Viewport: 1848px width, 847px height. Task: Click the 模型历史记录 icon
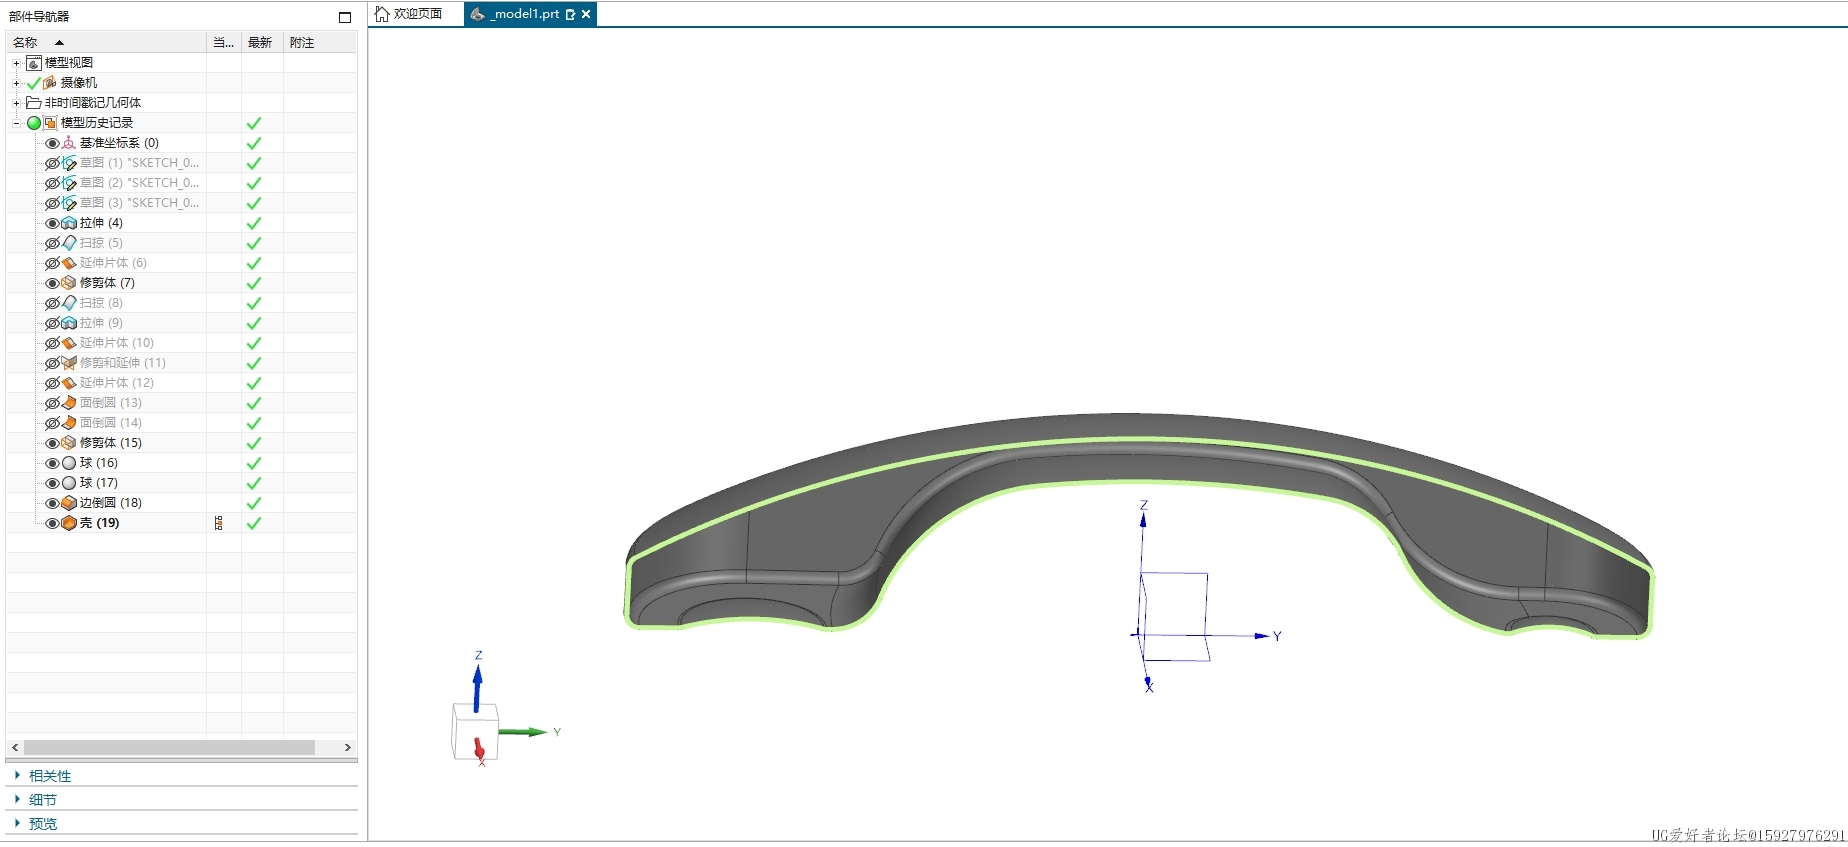(x=50, y=123)
